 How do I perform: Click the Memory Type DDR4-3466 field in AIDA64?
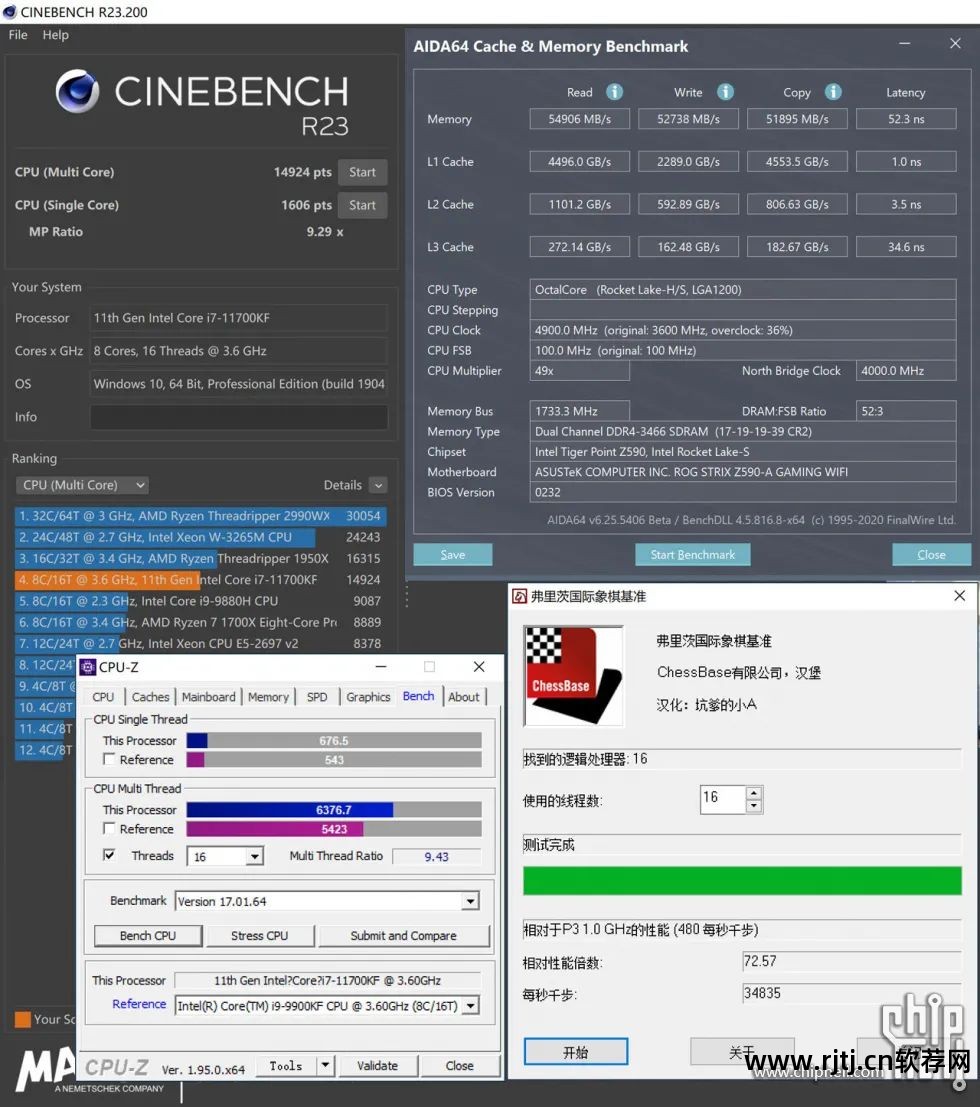(743, 431)
